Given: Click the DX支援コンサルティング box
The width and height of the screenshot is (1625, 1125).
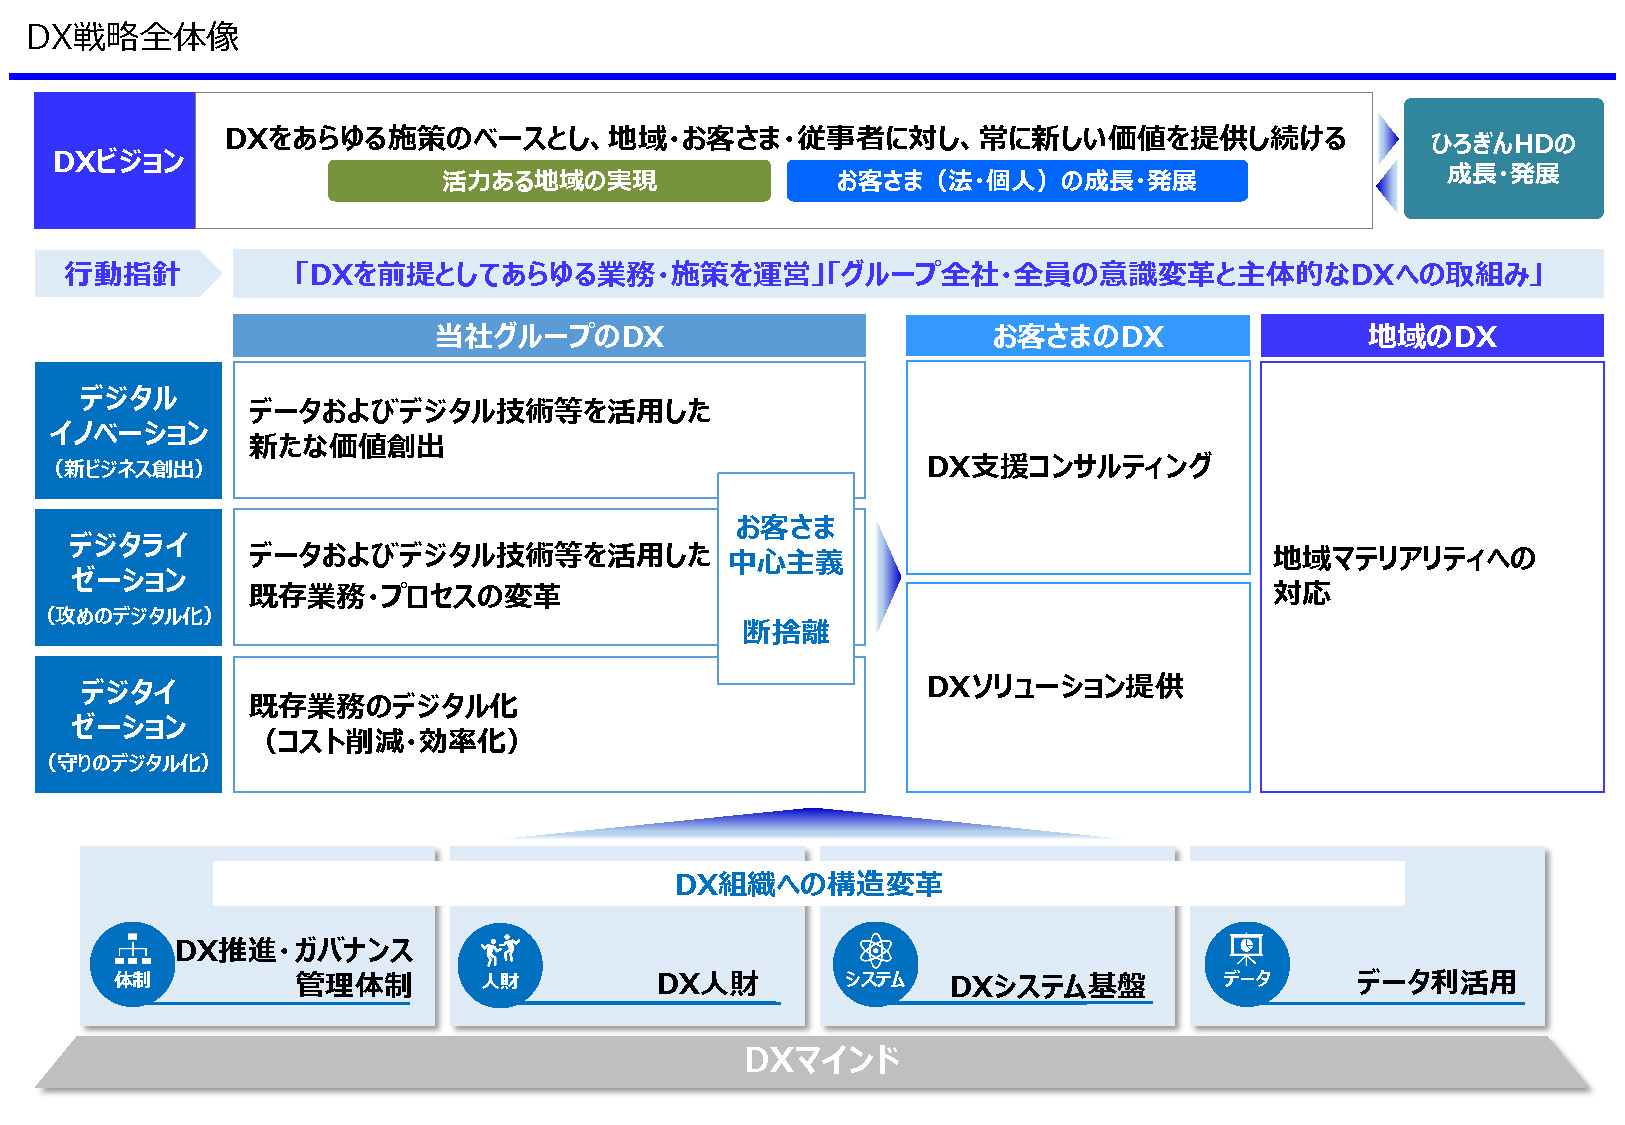Looking at the screenshot, I should point(1078,467).
